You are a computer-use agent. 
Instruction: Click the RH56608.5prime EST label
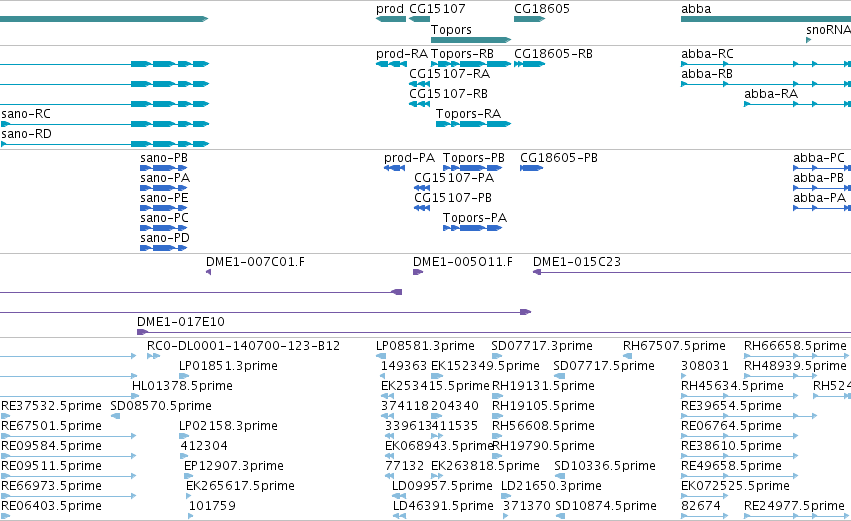pos(543,427)
